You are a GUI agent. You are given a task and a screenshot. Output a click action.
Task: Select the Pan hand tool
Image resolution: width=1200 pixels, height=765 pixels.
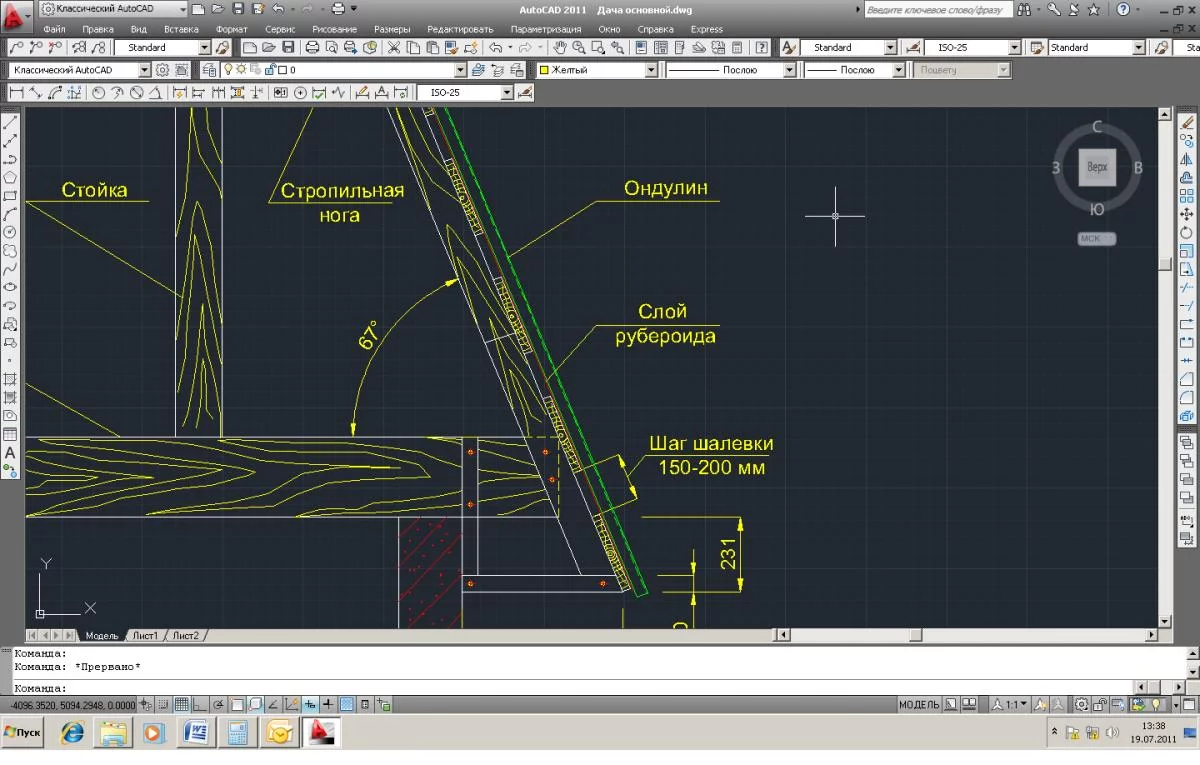560,48
